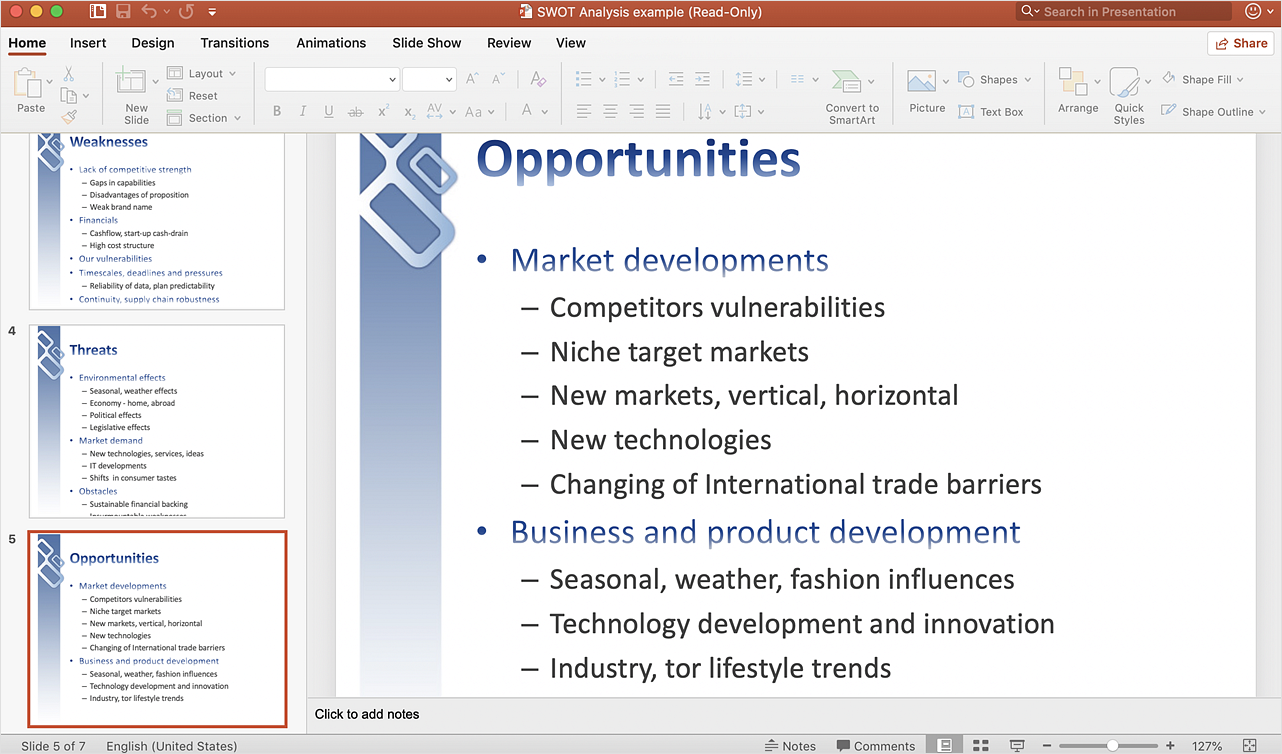Viewport: 1282px width, 754px height.
Task: Toggle Bold formatting
Action: pos(277,112)
